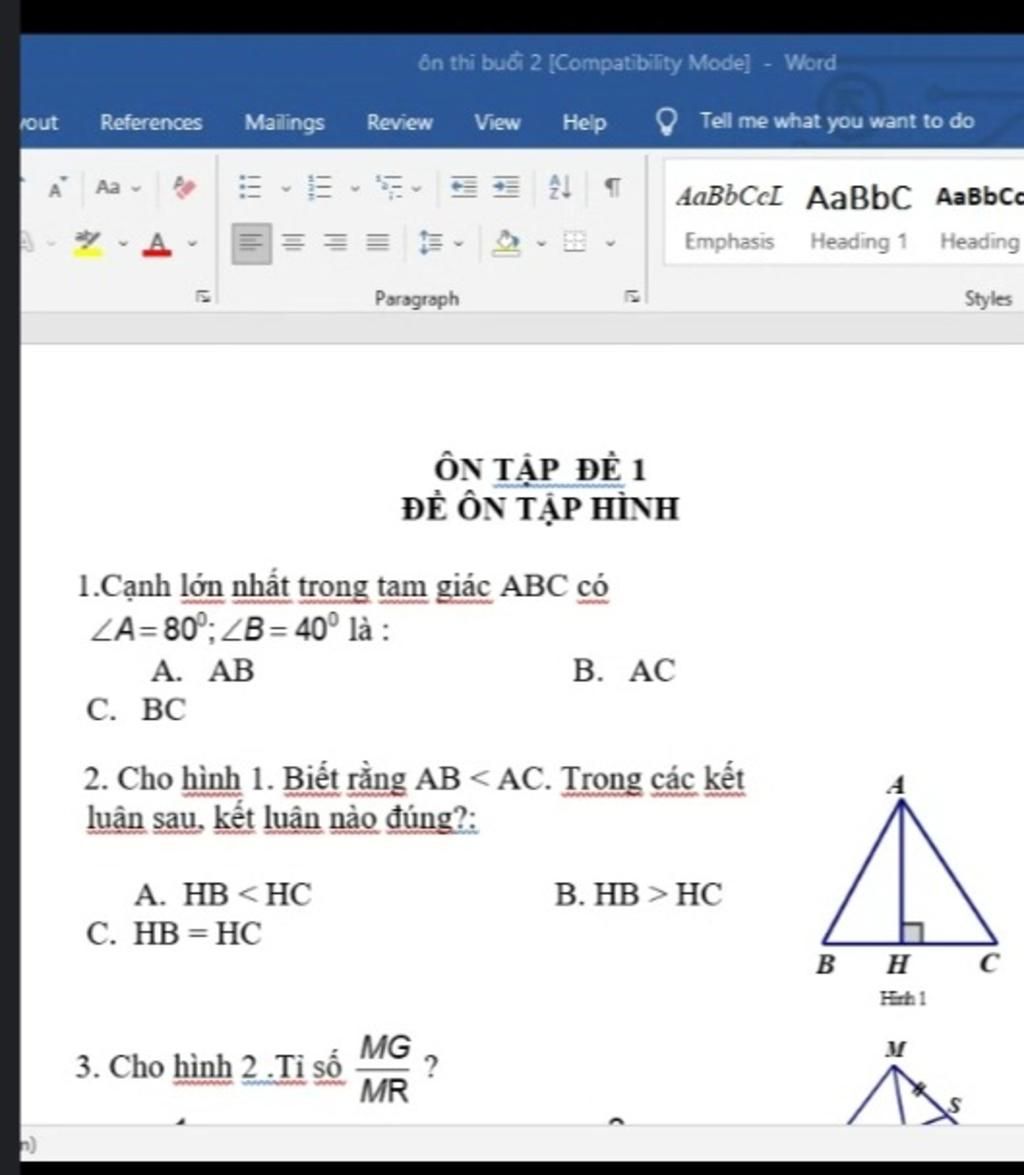Viewport: 1024px width, 1175px height.
Task: Click the Line and Paragraph Spacing icon
Action: (432, 244)
